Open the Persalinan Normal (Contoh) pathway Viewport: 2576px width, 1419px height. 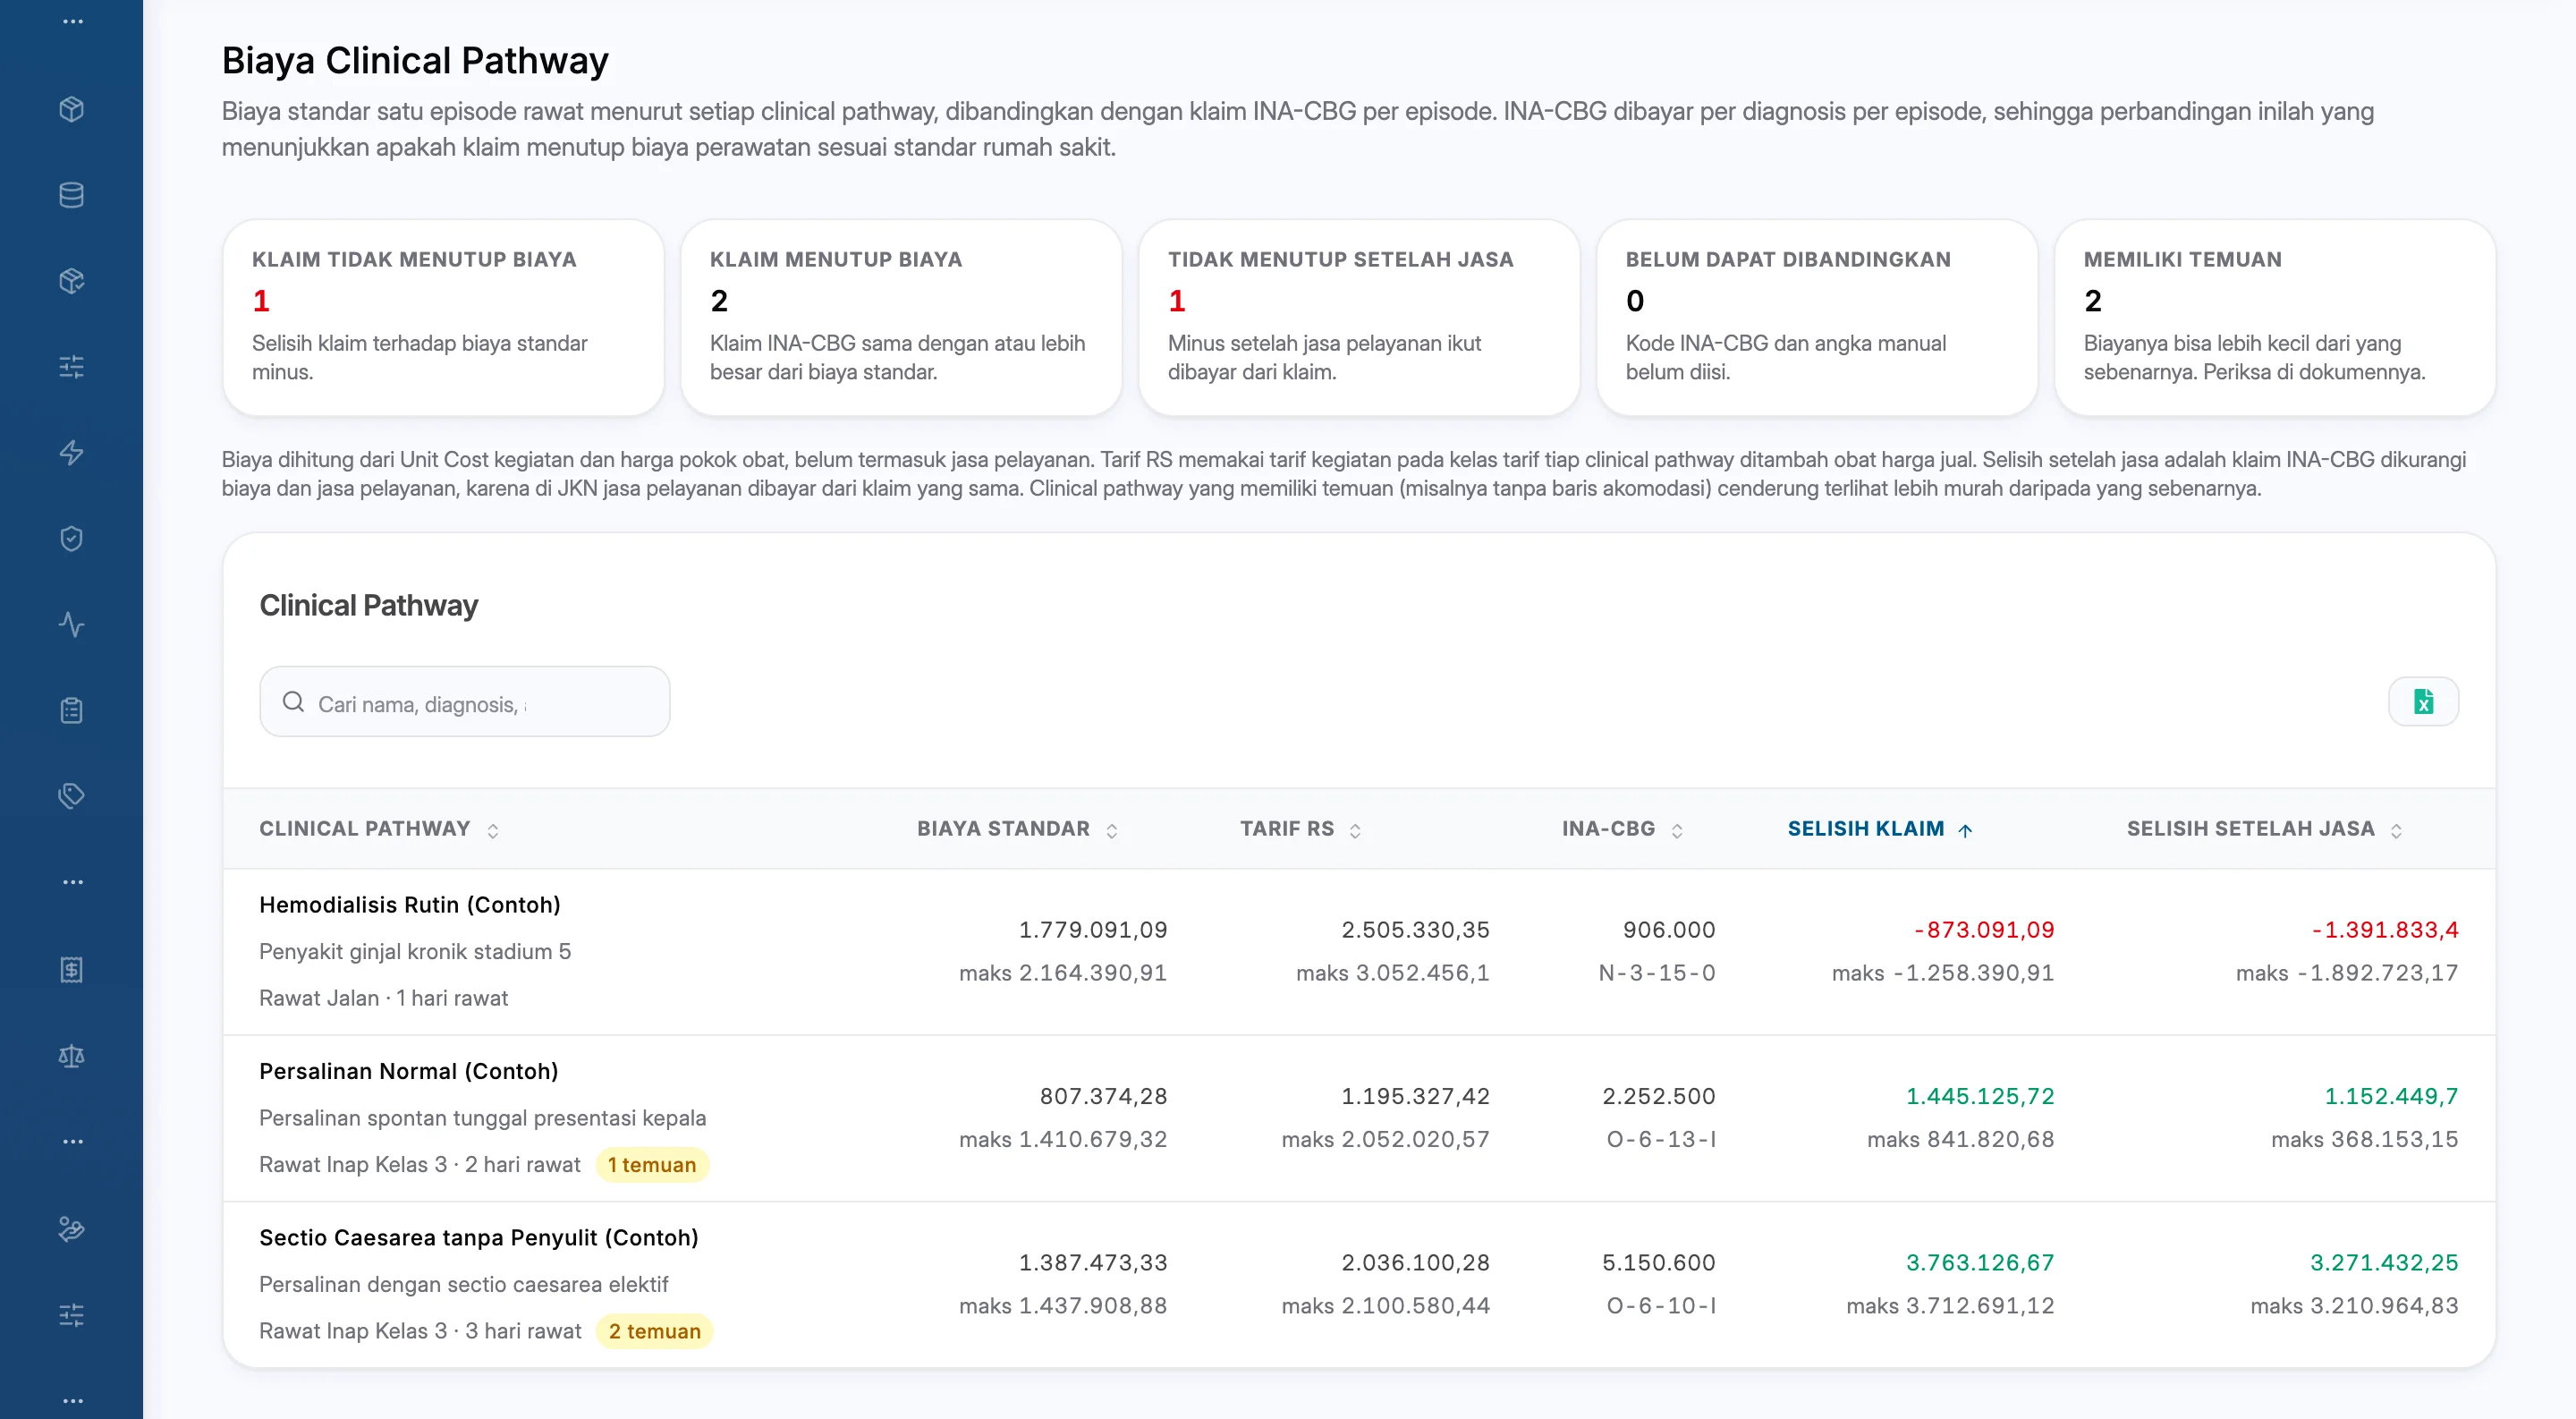click(408, 1072)
